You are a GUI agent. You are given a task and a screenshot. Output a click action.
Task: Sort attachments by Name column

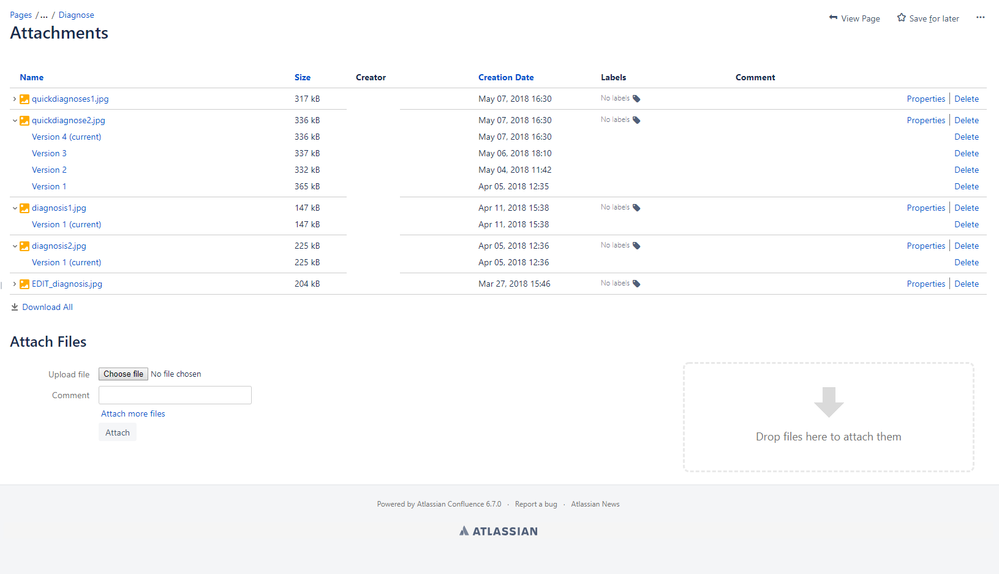(x=31, y=77)
